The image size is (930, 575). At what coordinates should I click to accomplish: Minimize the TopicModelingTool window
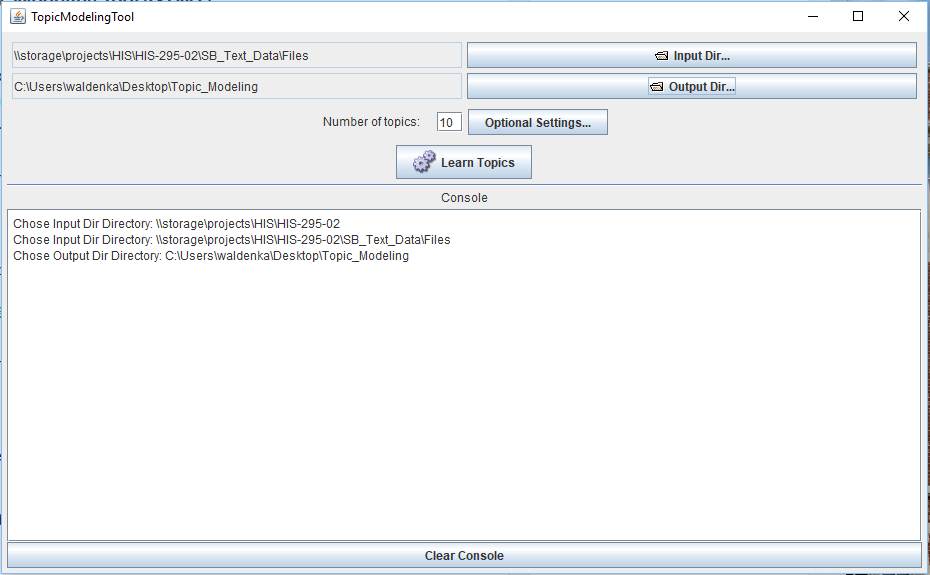pyautogui.click(x=813, y=17)
